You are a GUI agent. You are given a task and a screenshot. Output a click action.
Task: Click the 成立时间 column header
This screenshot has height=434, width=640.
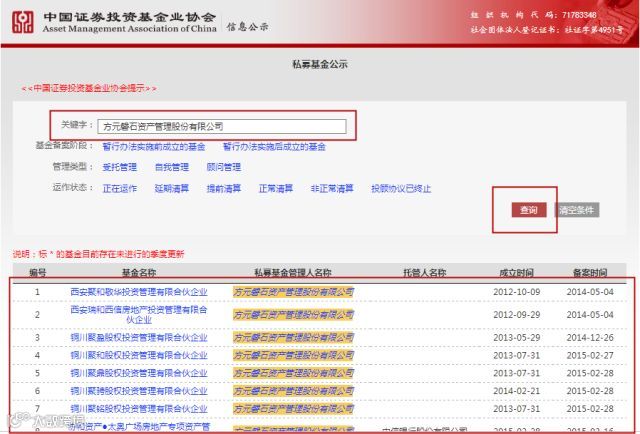coord(516,272)
